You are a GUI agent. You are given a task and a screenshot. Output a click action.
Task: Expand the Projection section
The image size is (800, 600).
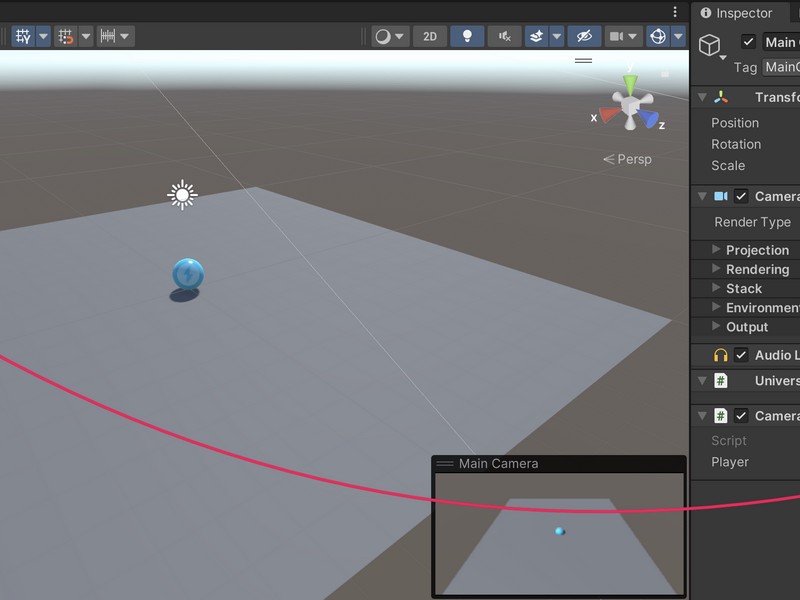click(x=716, y=250)
